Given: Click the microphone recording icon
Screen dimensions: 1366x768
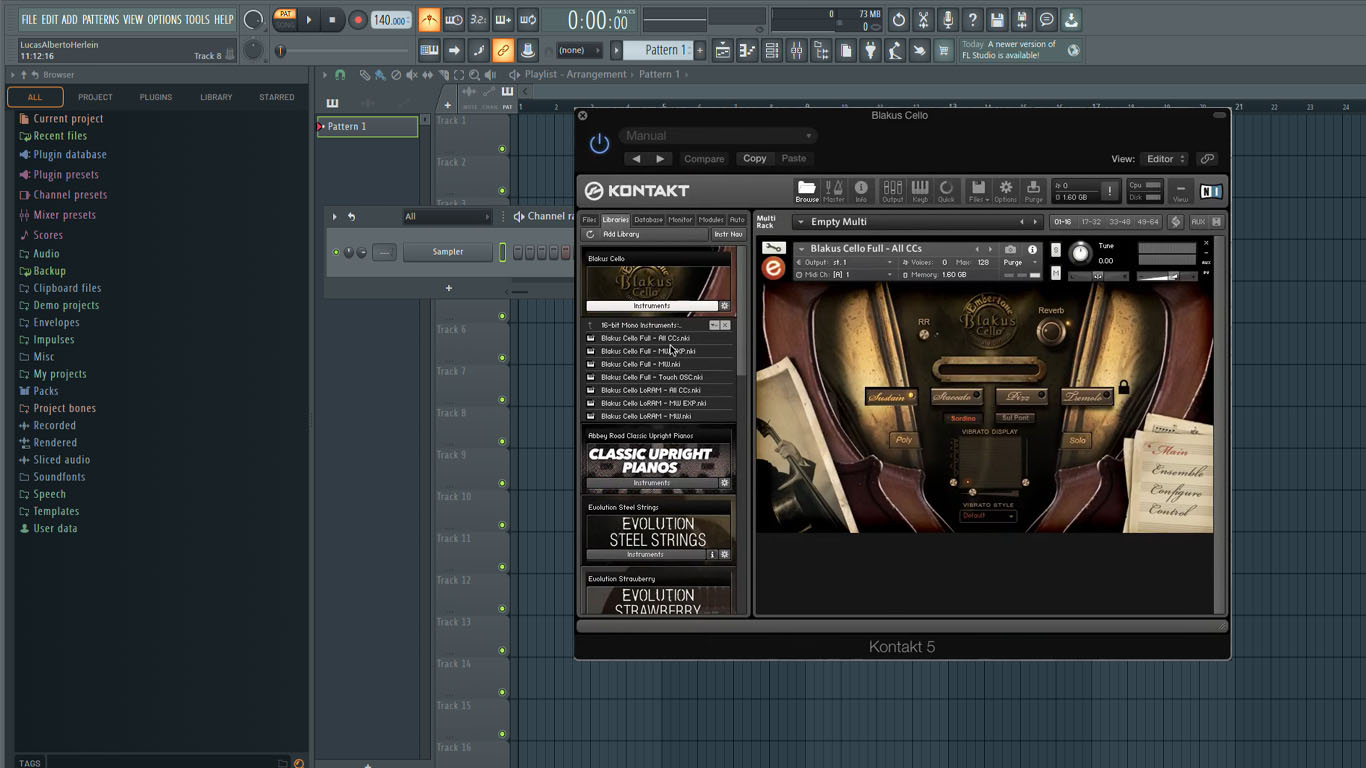Looking at the screenshot, I should coord(947,20).
